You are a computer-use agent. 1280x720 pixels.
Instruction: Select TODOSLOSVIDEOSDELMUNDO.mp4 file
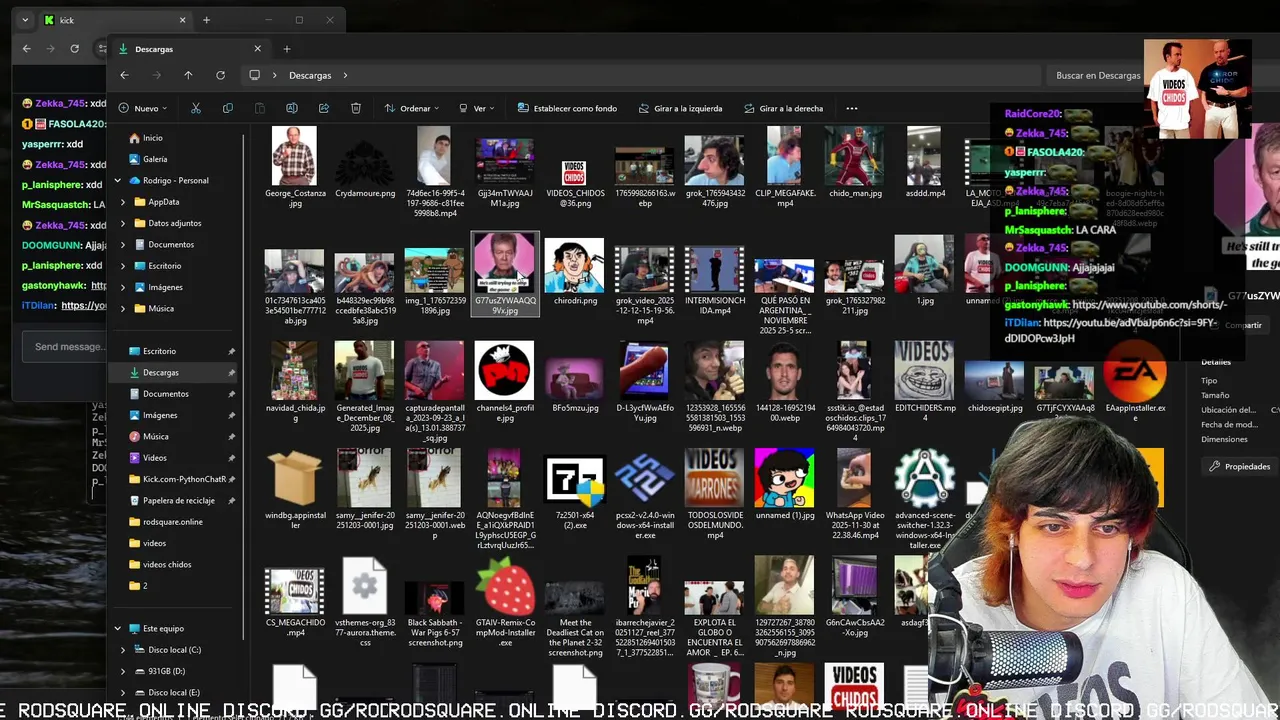click(x=714, y=494)
